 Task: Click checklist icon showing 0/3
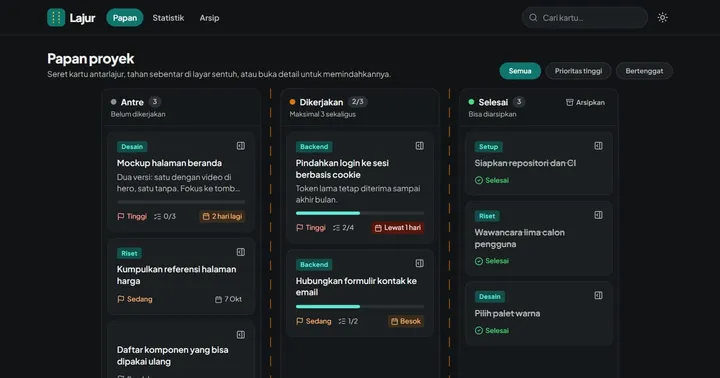[158, 216]
